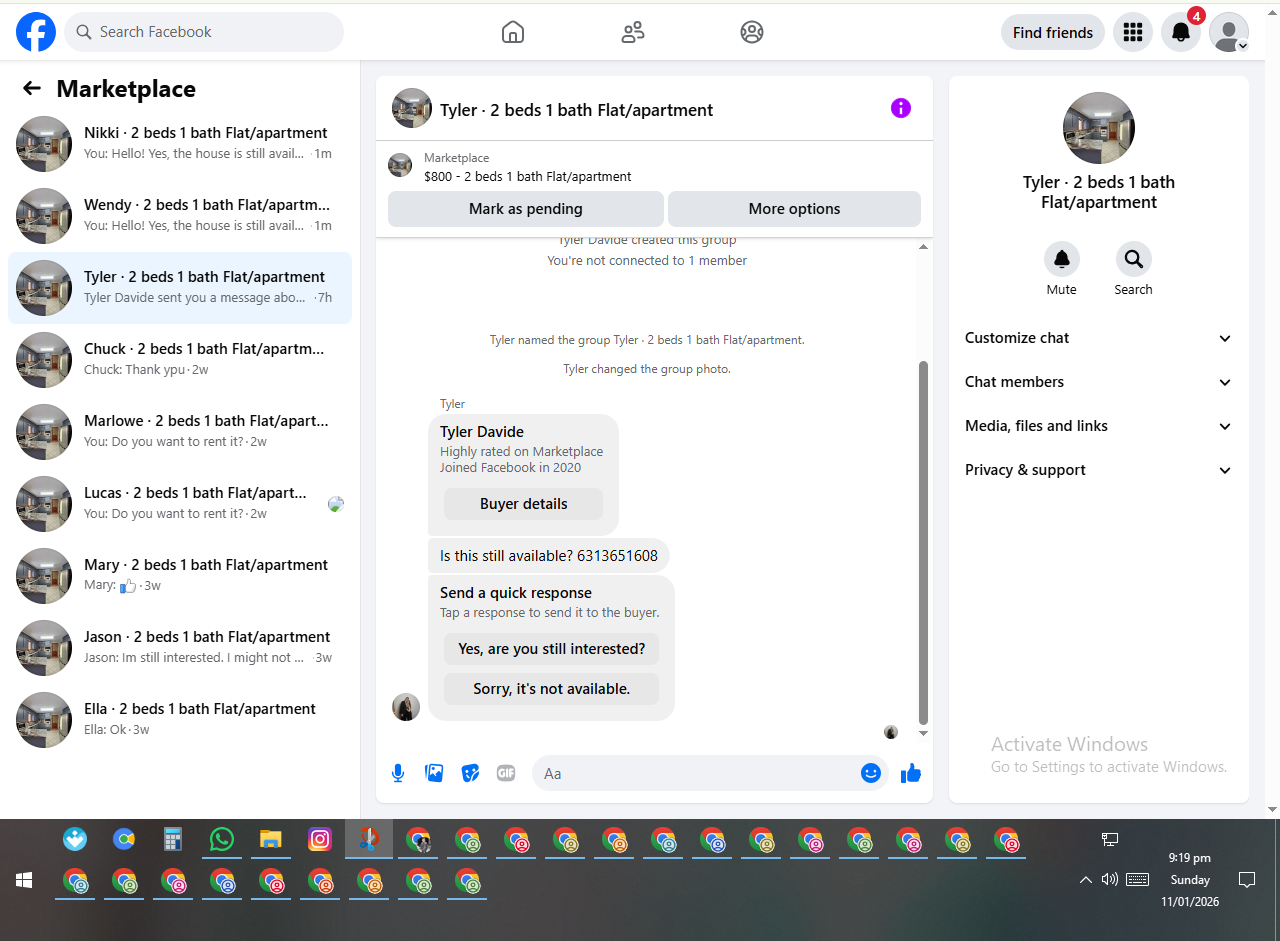Send 'Yes, are you still interested?' quick response

[x=552, y=649]
